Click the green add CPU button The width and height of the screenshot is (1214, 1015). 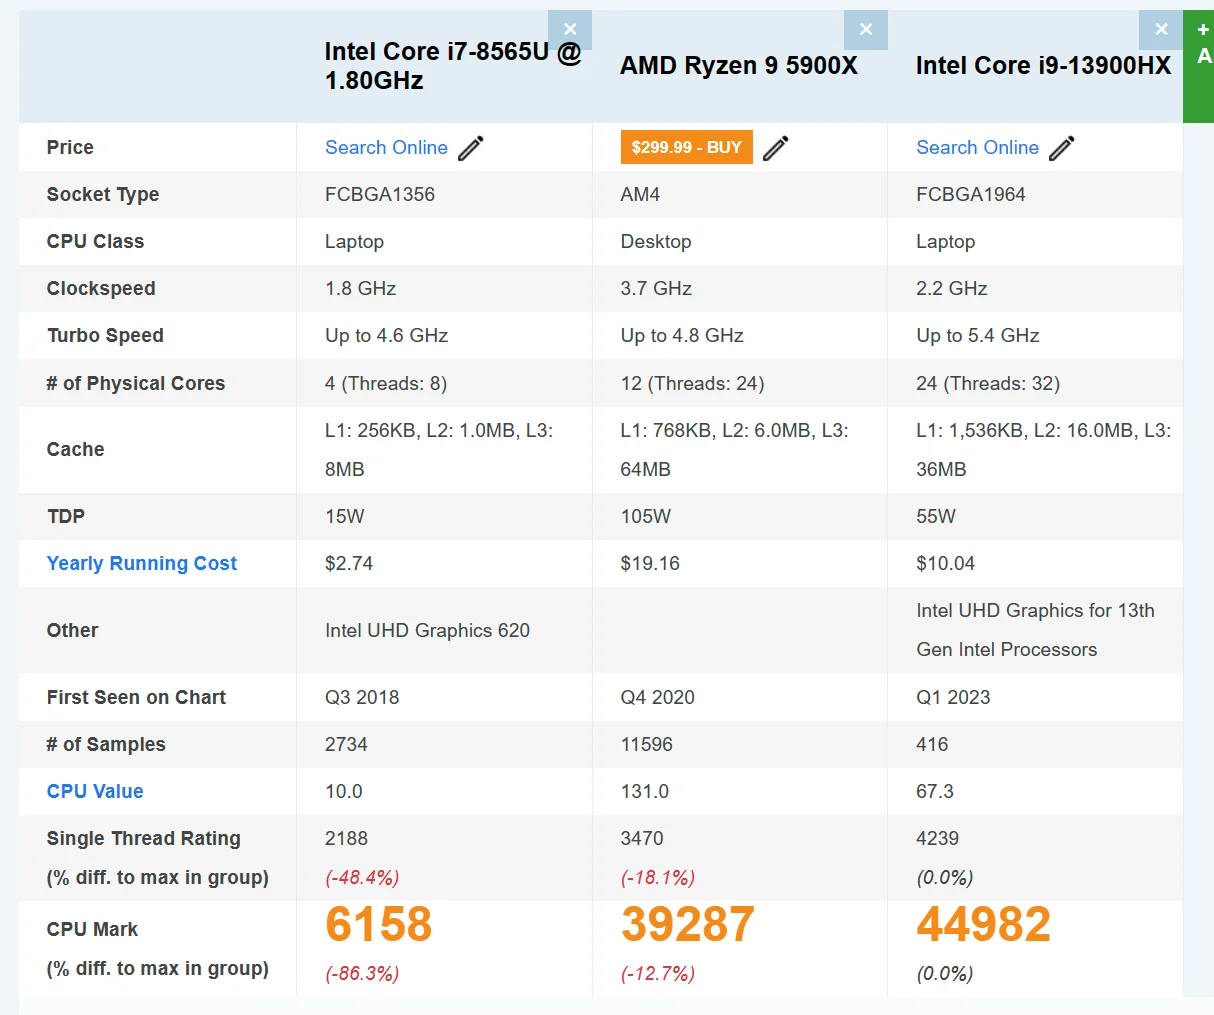(x=1199, y=67)
